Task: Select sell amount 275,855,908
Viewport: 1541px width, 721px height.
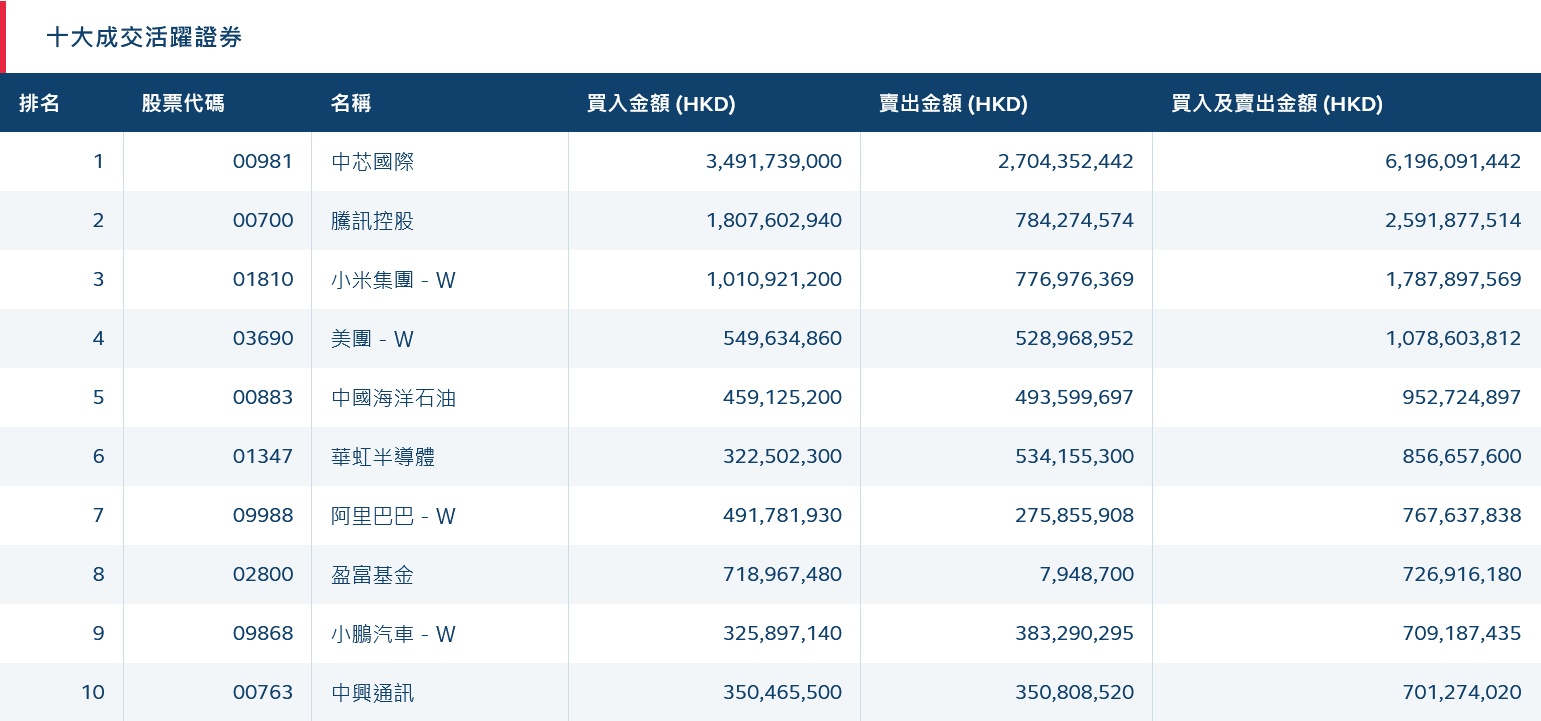Action: coord(1076,515)
